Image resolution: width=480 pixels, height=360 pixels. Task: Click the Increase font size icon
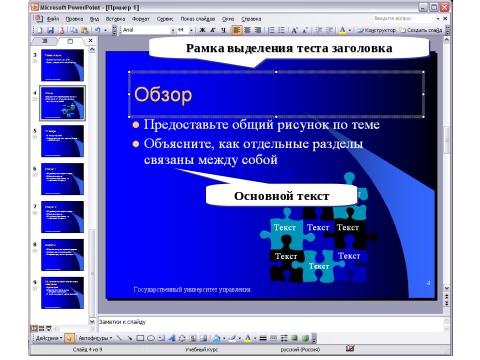pos(294,30)
